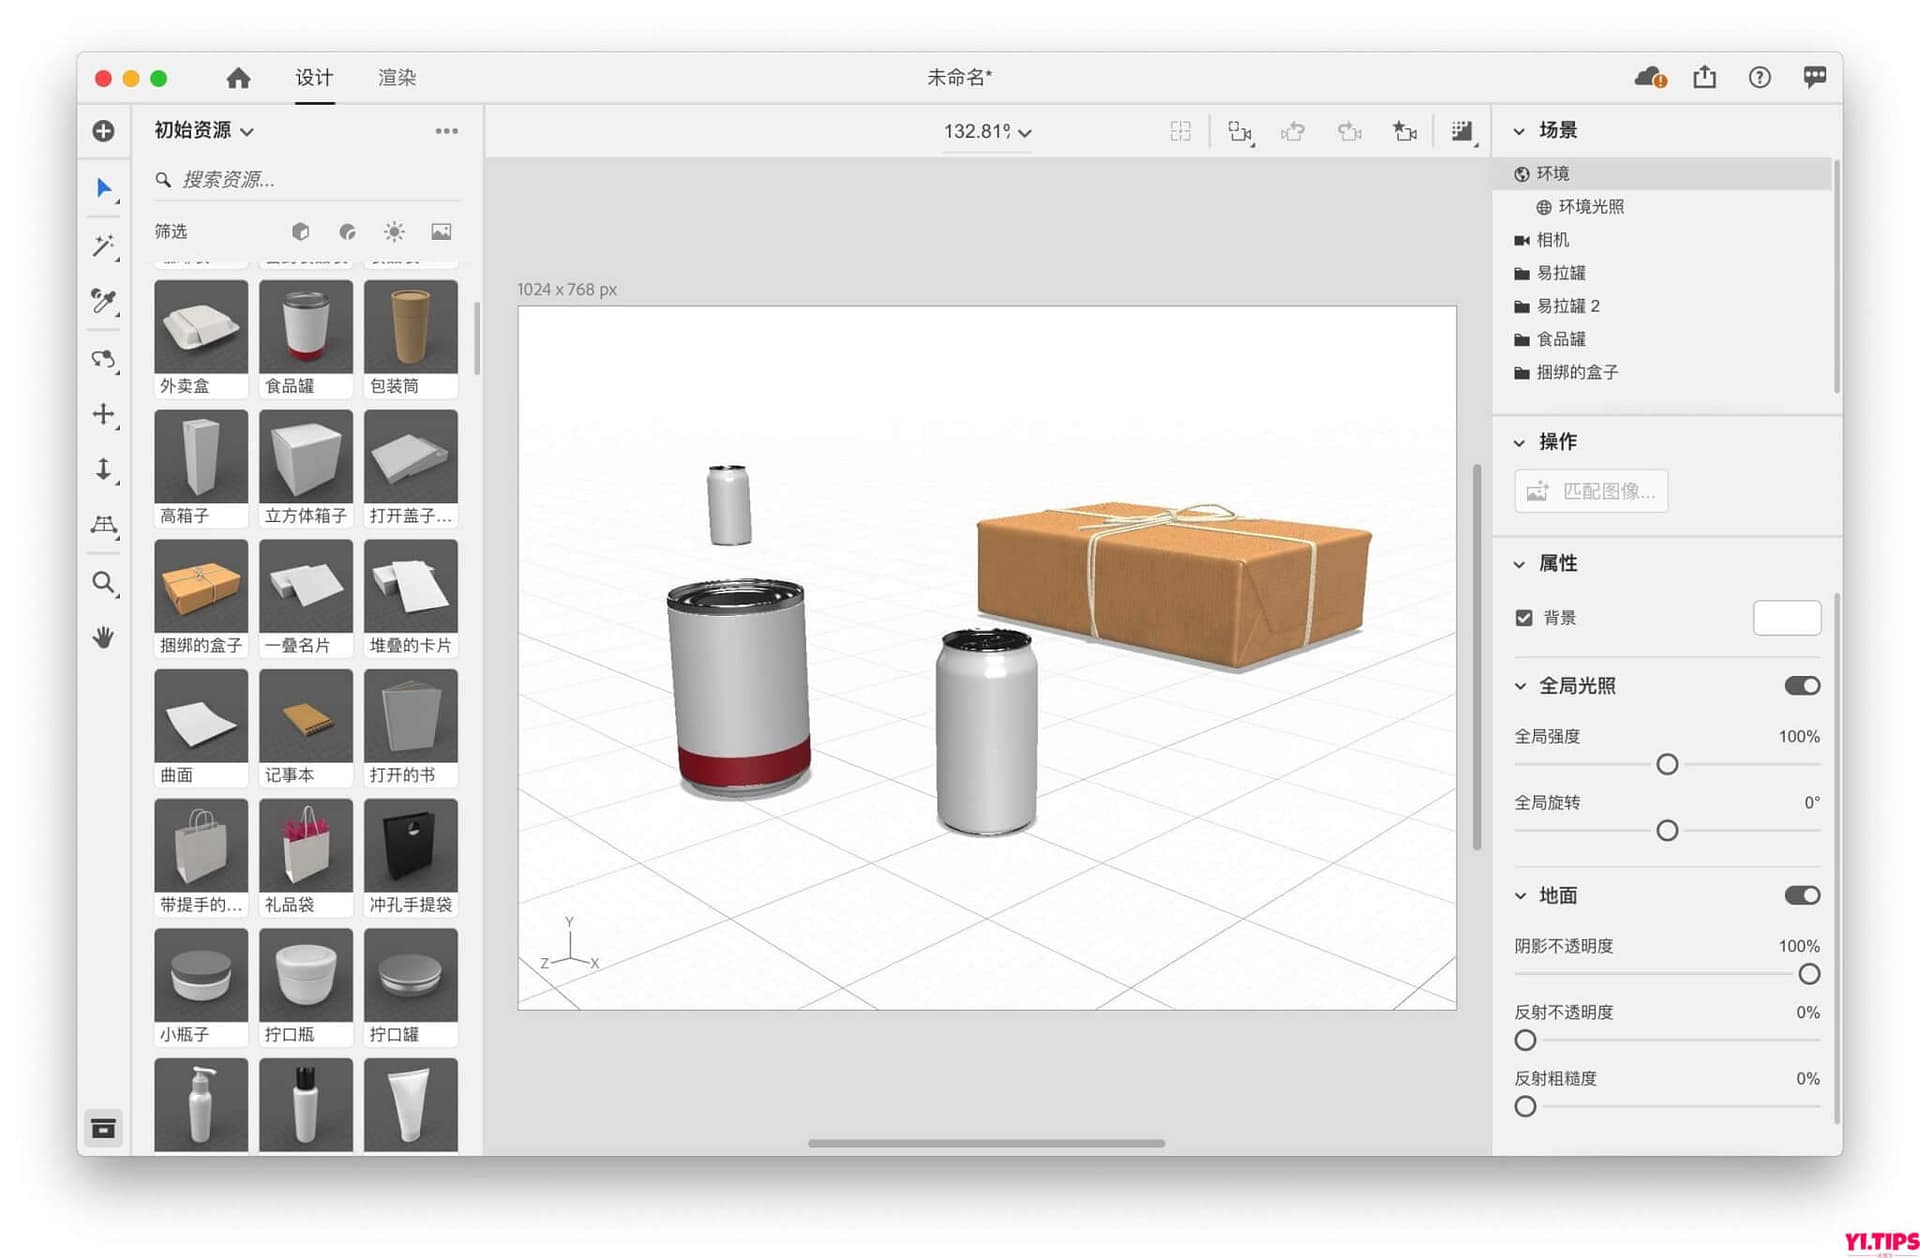The height and width of the screenshot is (1258, 1920).
Task: Activate the Horizon tool
Action: click(x=104, y=527)
